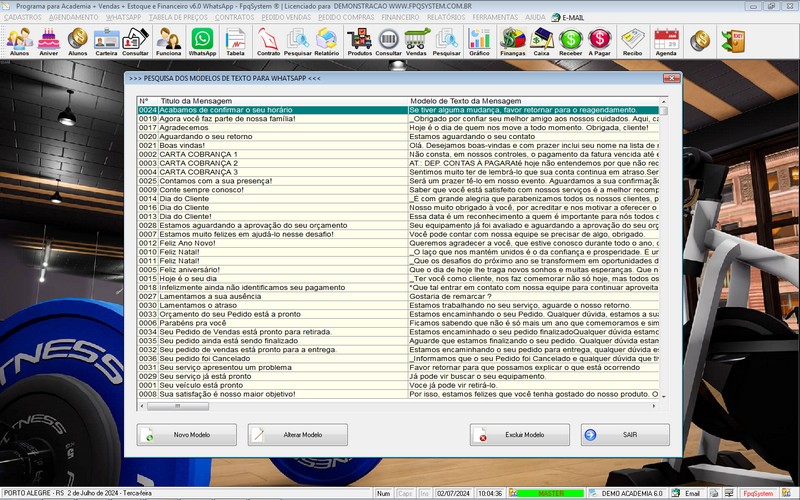This screenshot has width=800, height=500.
Task: Open the AGENDAMENTO menu
Action: click(x=73, y=17)
